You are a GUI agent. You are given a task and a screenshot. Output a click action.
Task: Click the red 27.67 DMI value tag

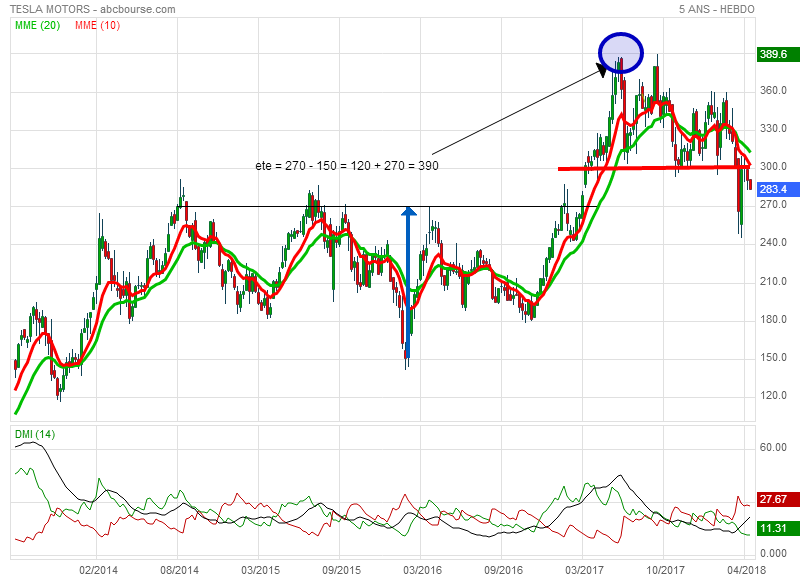coord(778,499)
